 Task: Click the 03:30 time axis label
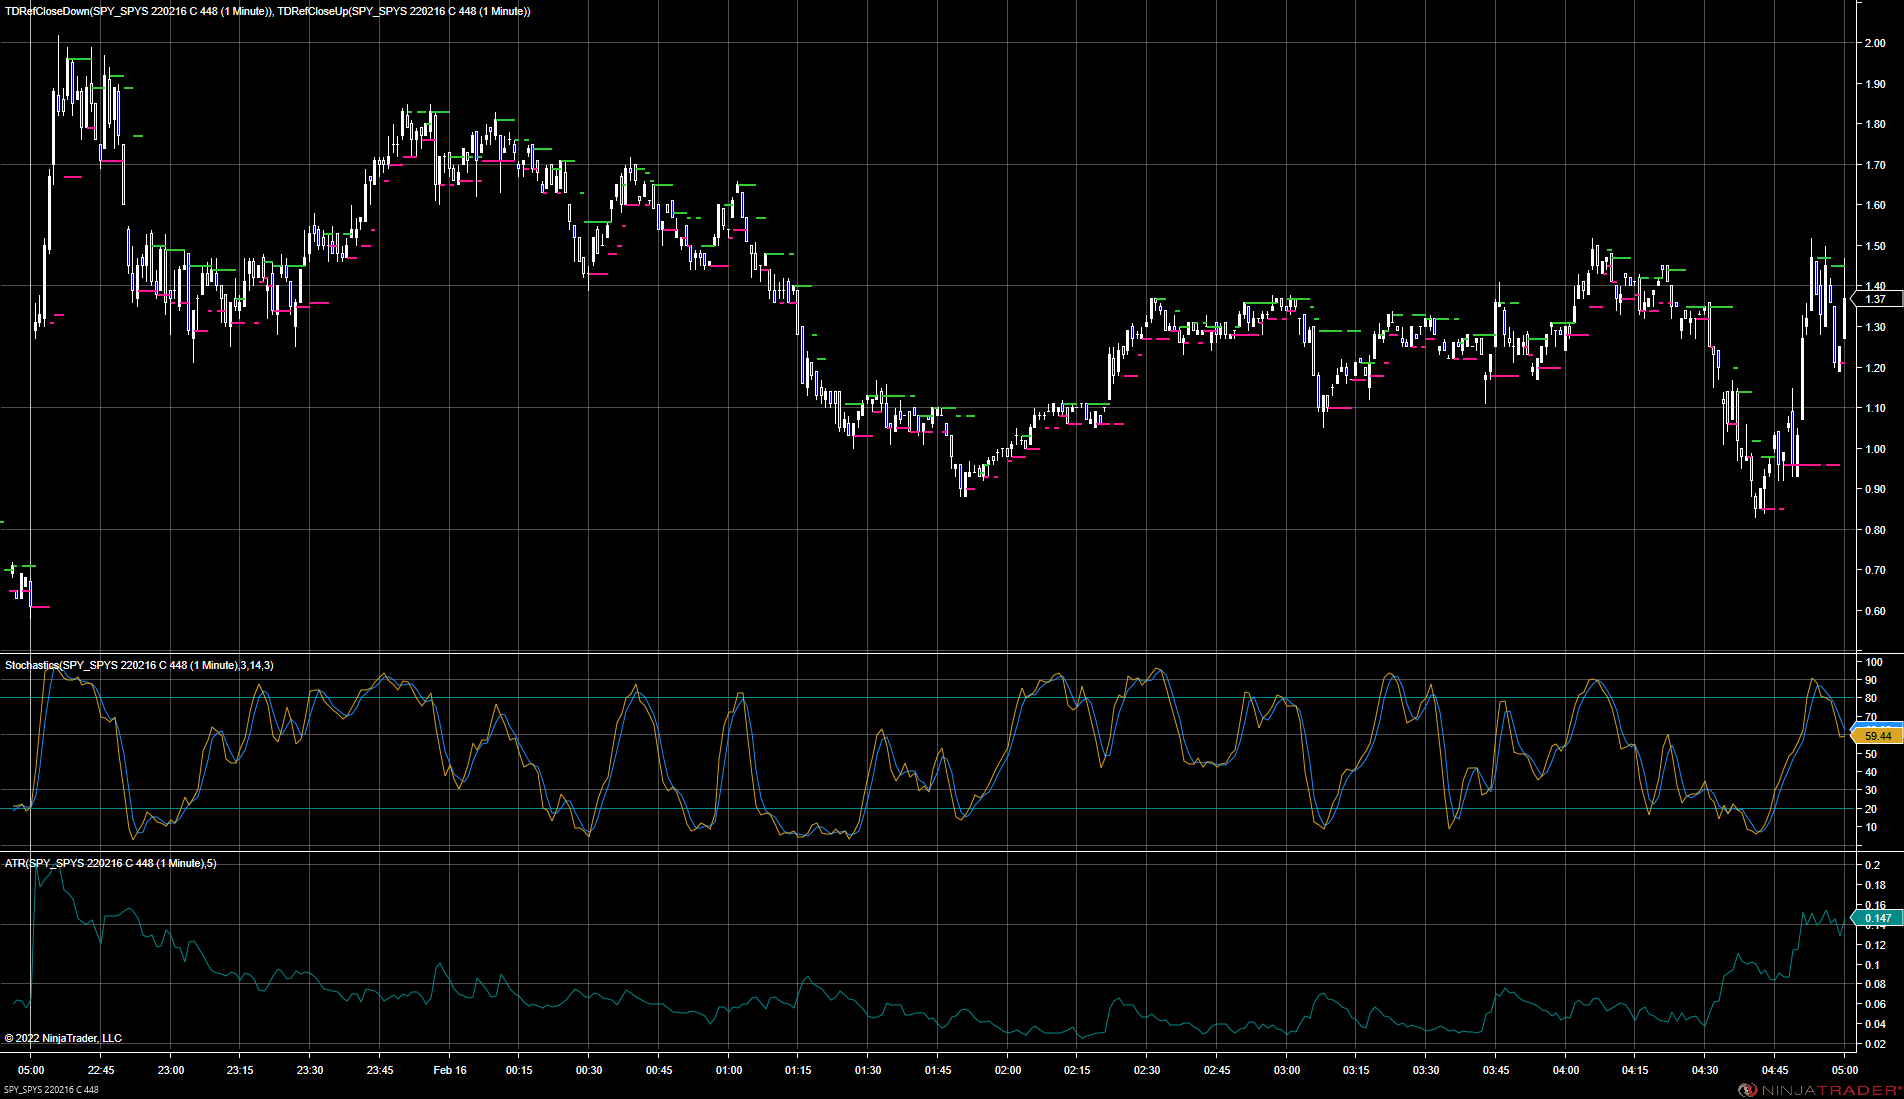click(x=1426, y=1070)
